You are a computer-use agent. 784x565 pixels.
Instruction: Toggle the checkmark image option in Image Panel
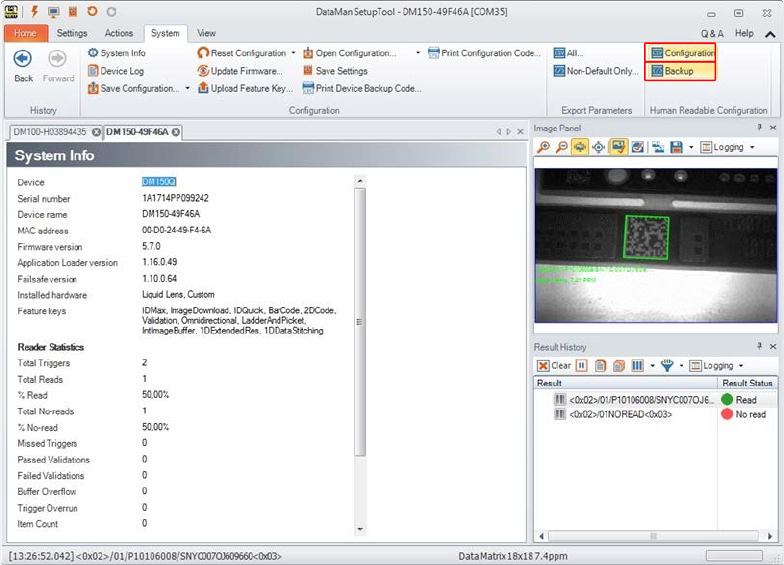pos(638,147)
